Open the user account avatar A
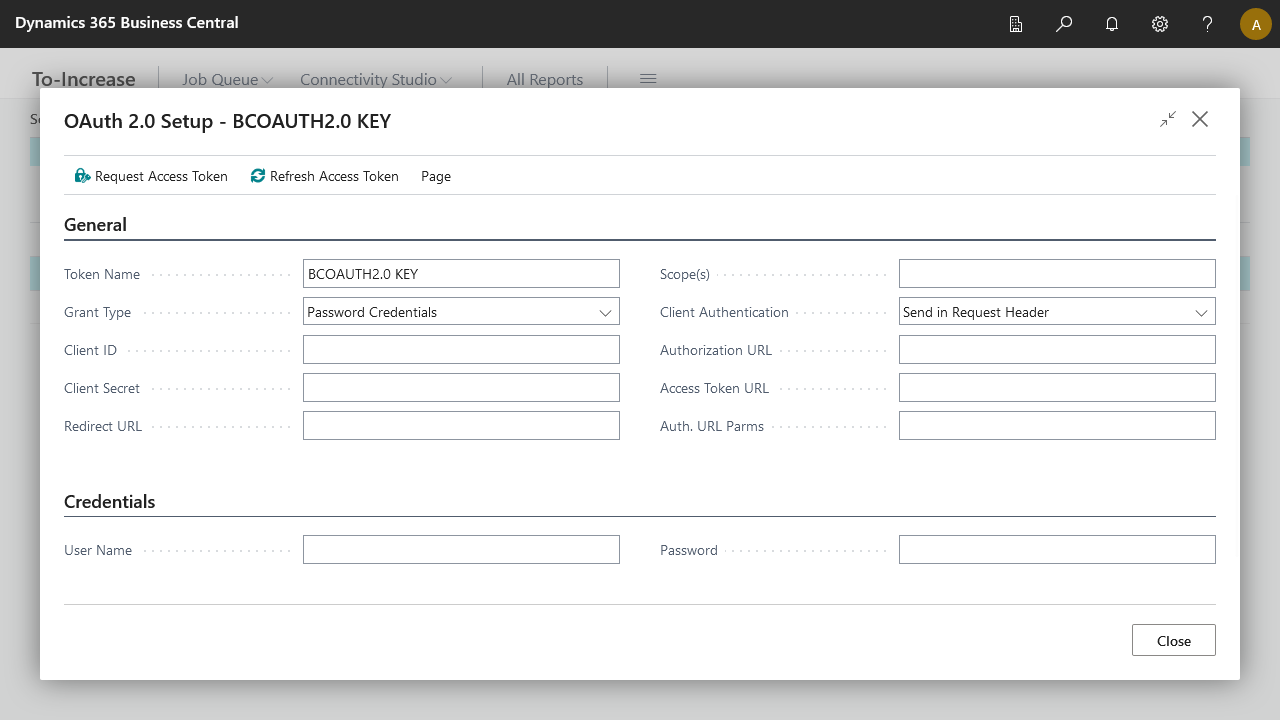The width and height of the screenshot is (1280, 720). point(1256,24)
